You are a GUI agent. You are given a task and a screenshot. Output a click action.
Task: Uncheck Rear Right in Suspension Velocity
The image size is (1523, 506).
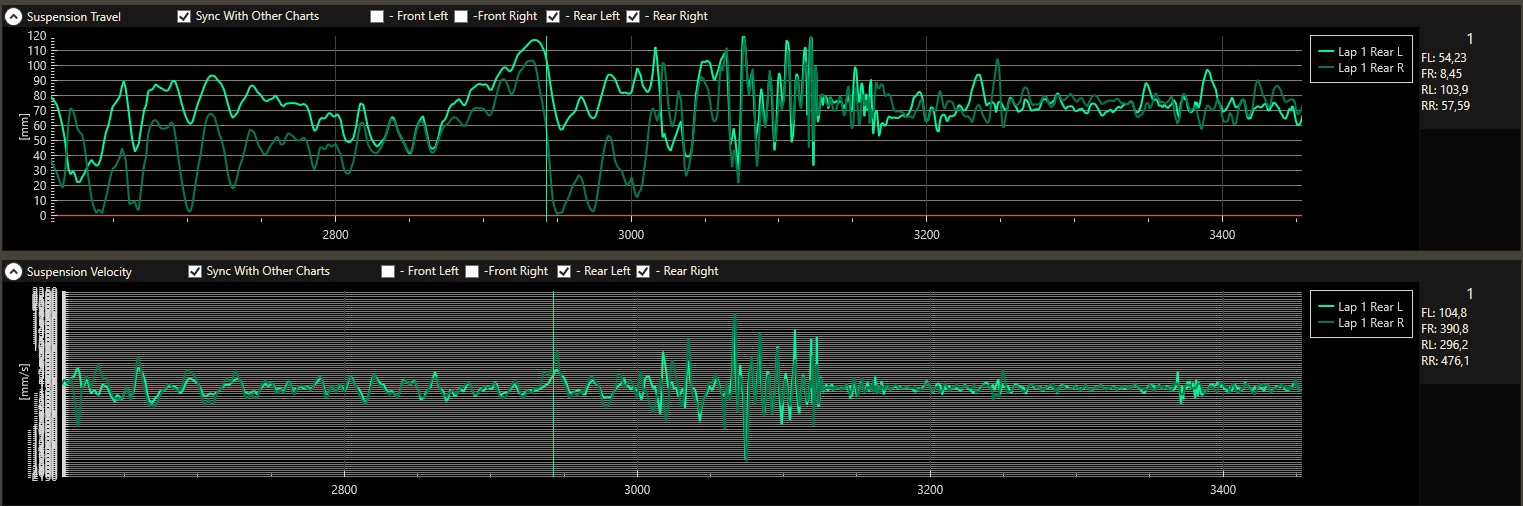pyautogui.click(x=643, y=271)
